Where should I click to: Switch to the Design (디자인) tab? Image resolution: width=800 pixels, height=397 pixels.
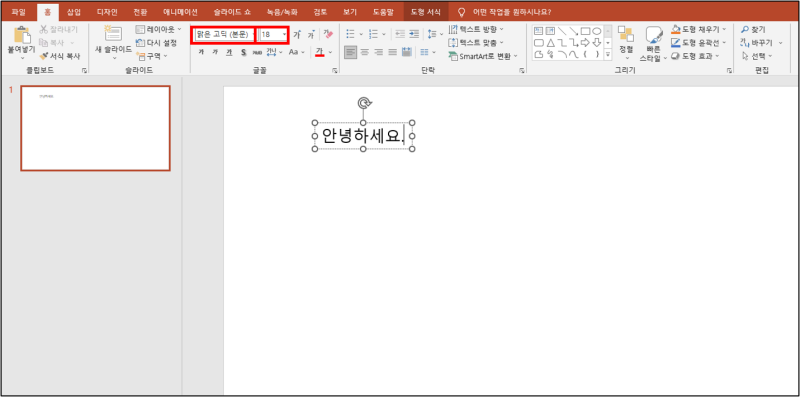(107, 11)
